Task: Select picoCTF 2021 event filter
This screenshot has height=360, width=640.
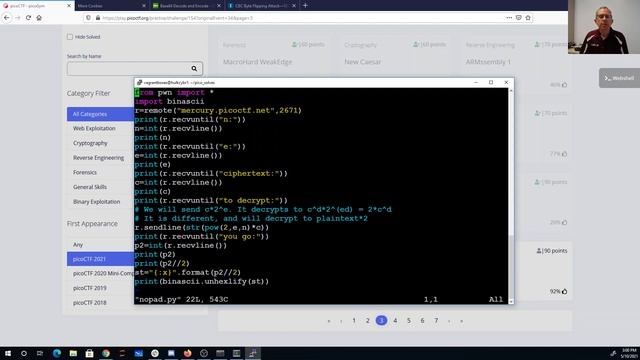Action: click(100, 259)
